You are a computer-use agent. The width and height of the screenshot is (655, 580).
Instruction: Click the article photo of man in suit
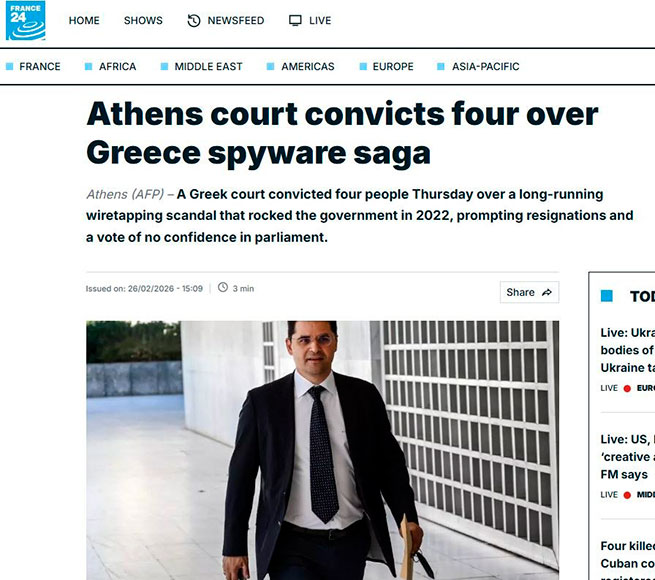[x=322, y=450]
